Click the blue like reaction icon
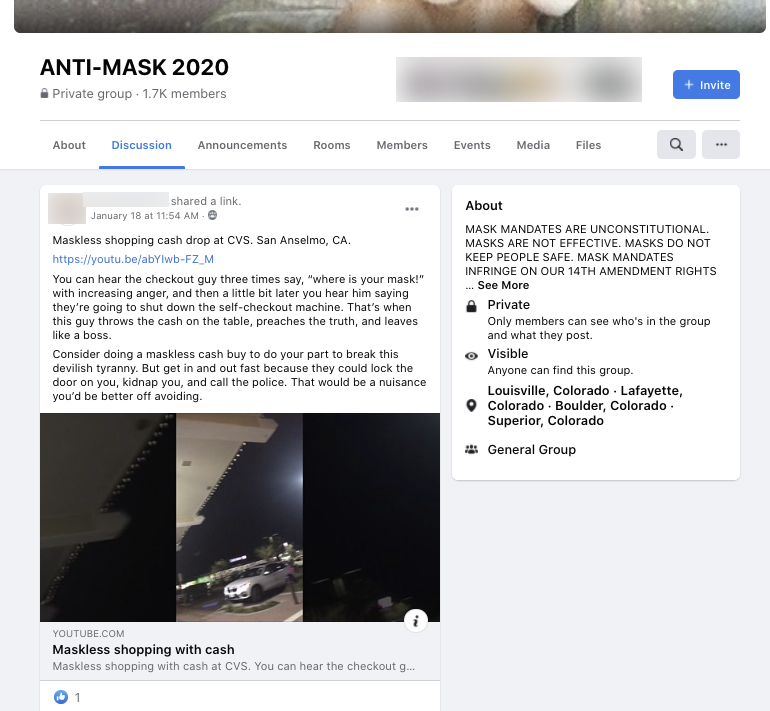 (61, 697)
